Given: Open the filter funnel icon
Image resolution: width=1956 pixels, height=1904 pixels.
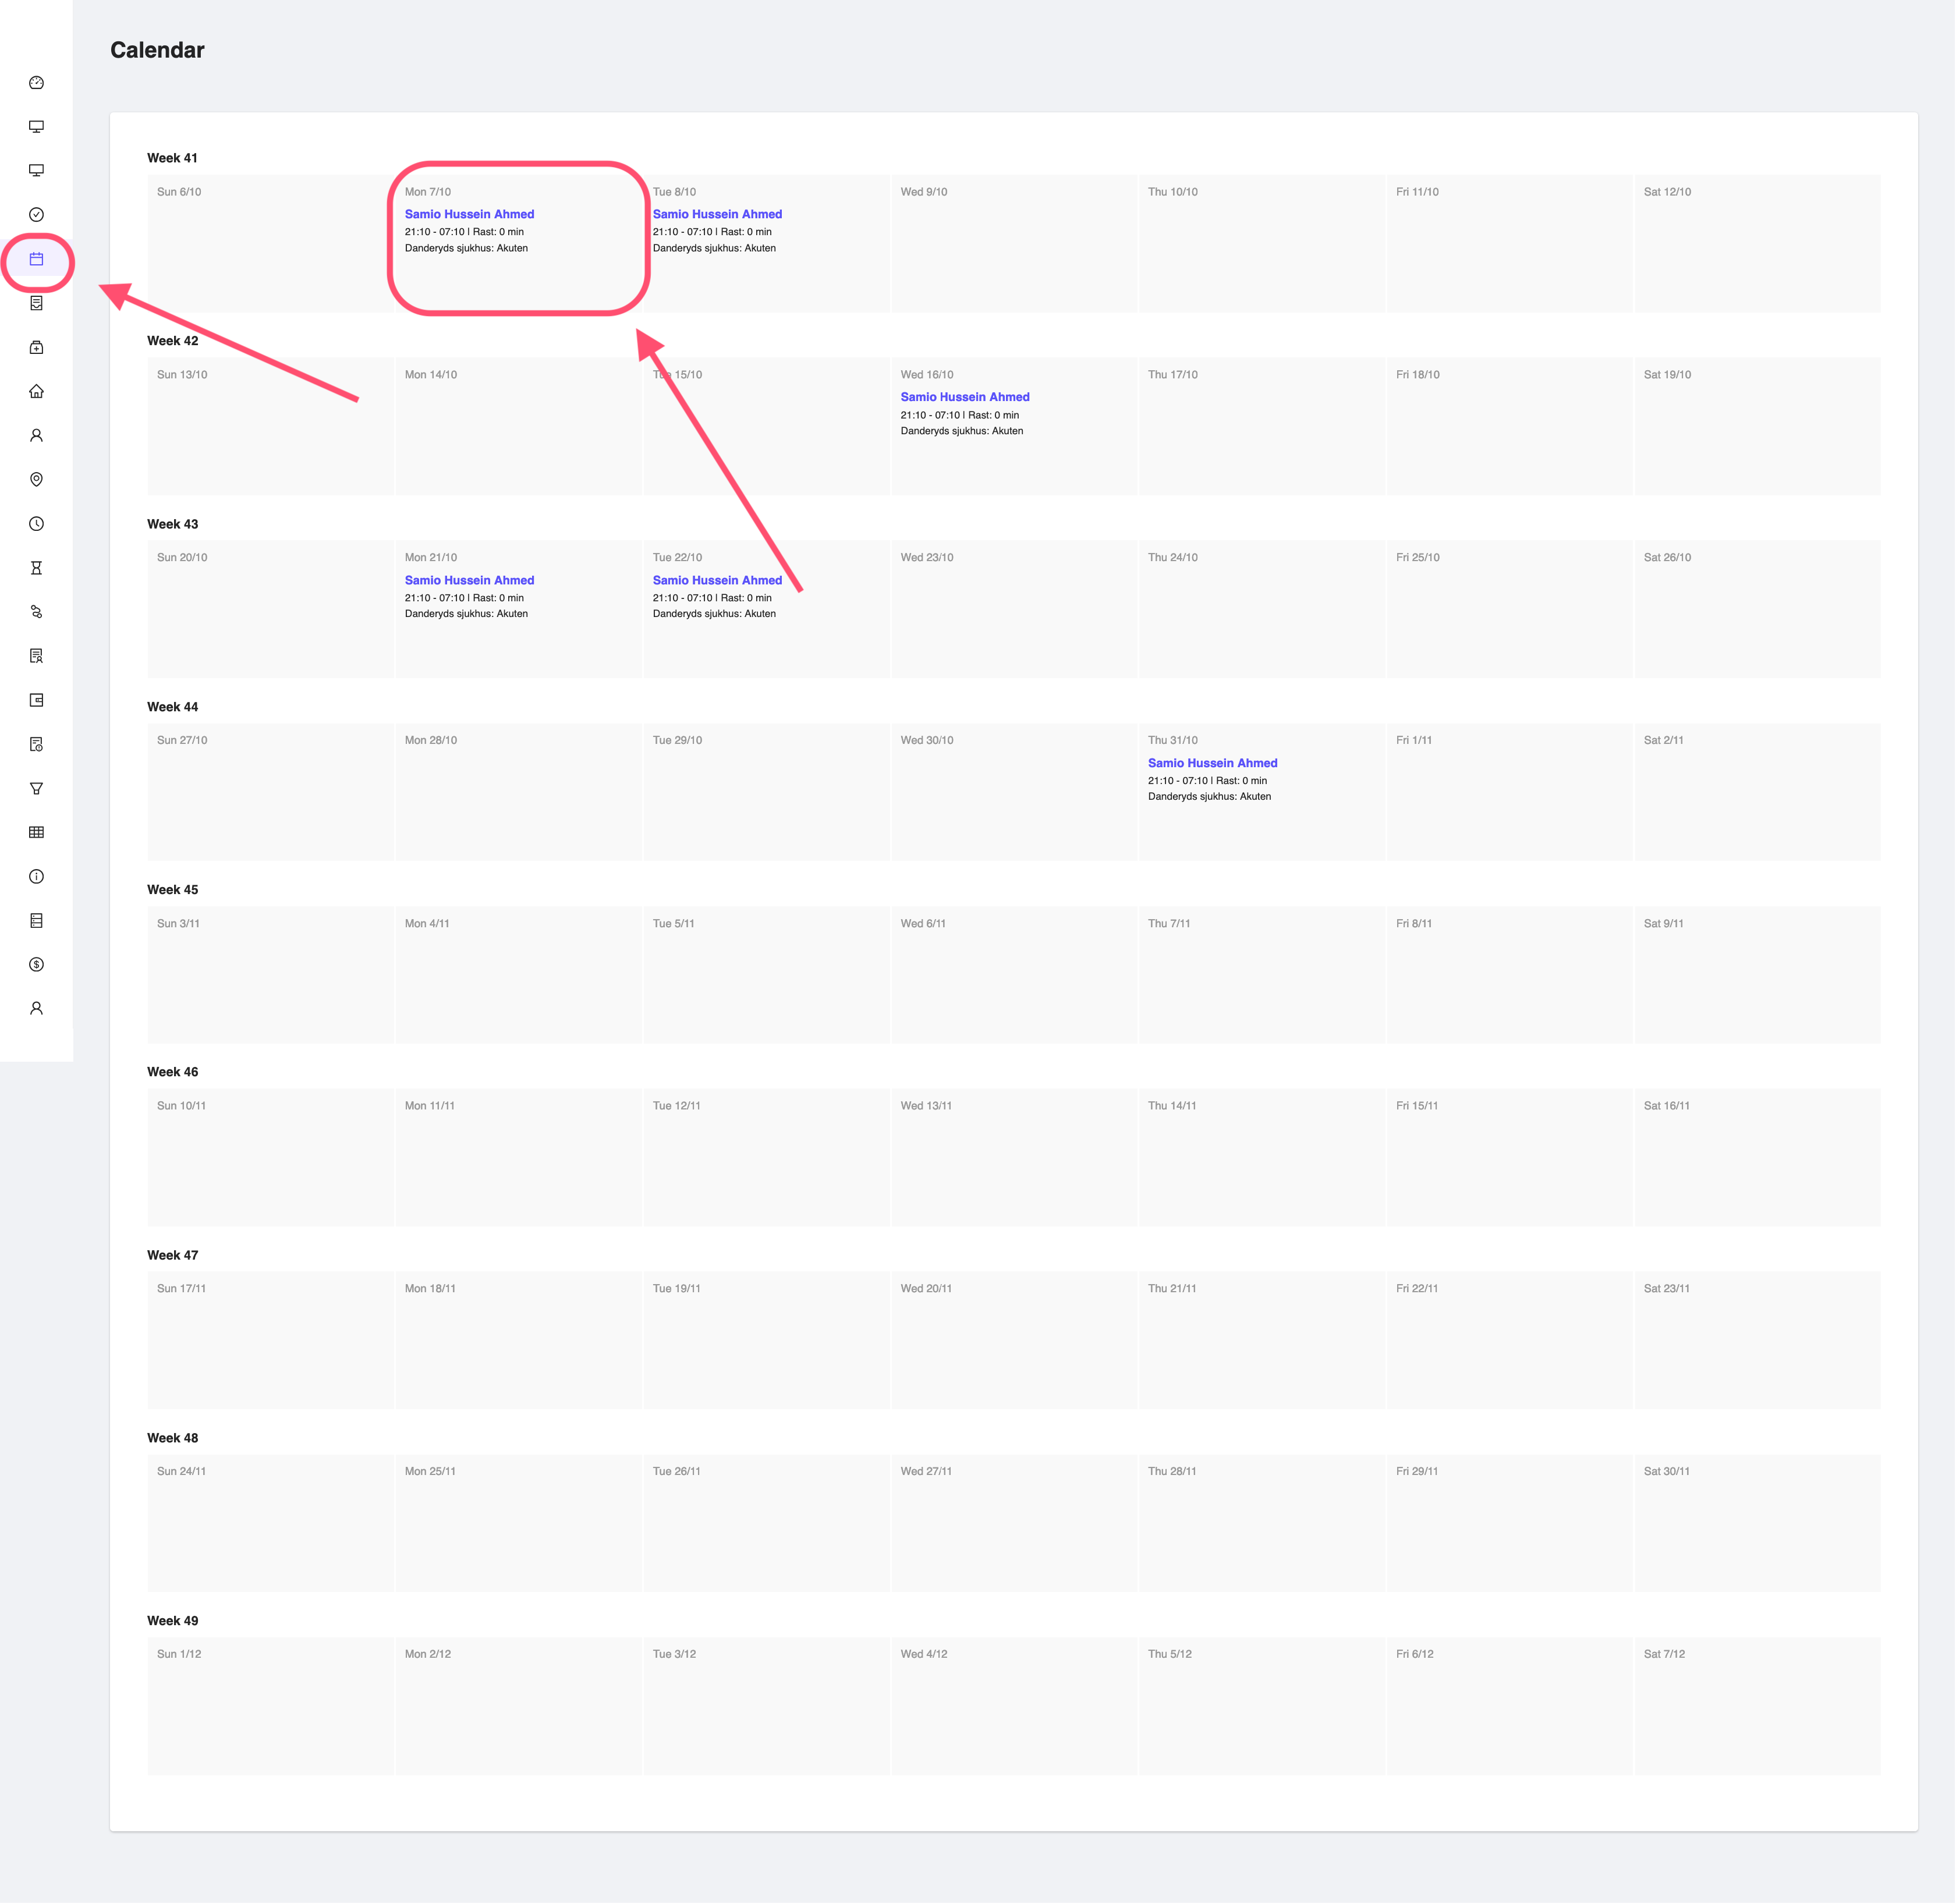Looking at the screenshot, I should pyautogui.click(x=37, y=789).
